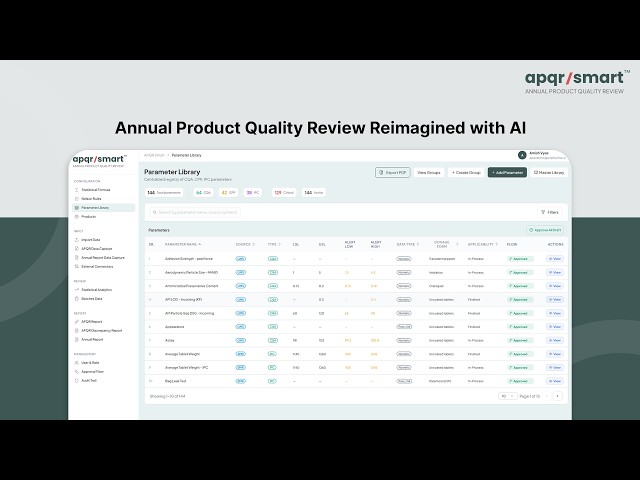
Task: View the Appearance parameter row
Action: [x=555, y=327]
